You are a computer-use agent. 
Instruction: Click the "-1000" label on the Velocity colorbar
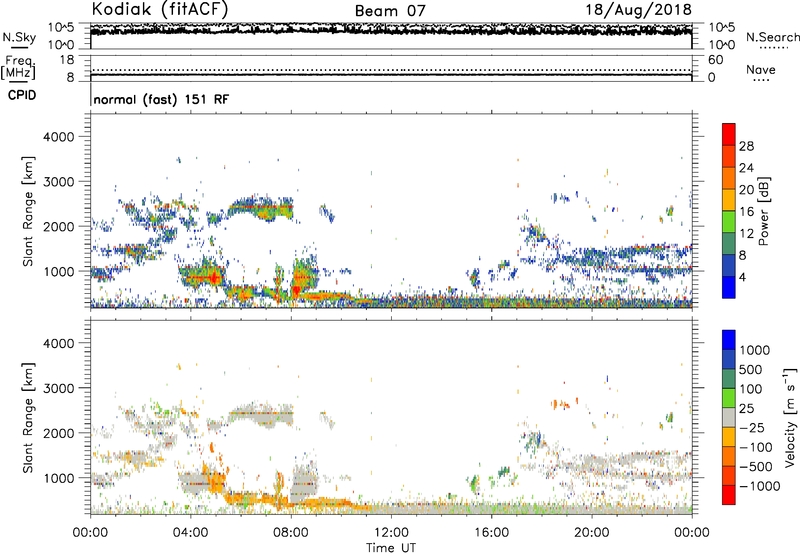[760, 486]
